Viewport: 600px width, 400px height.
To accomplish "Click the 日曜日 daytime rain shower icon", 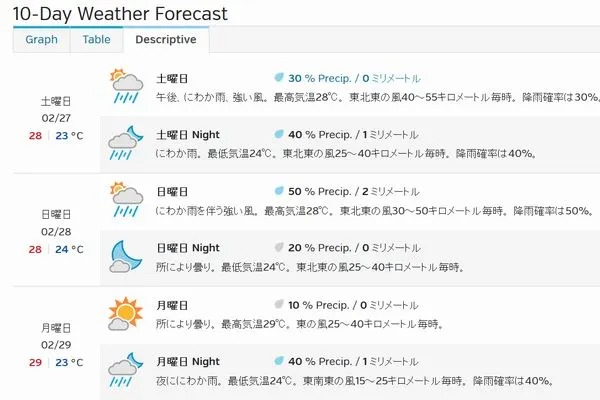I will pos(126,199).
